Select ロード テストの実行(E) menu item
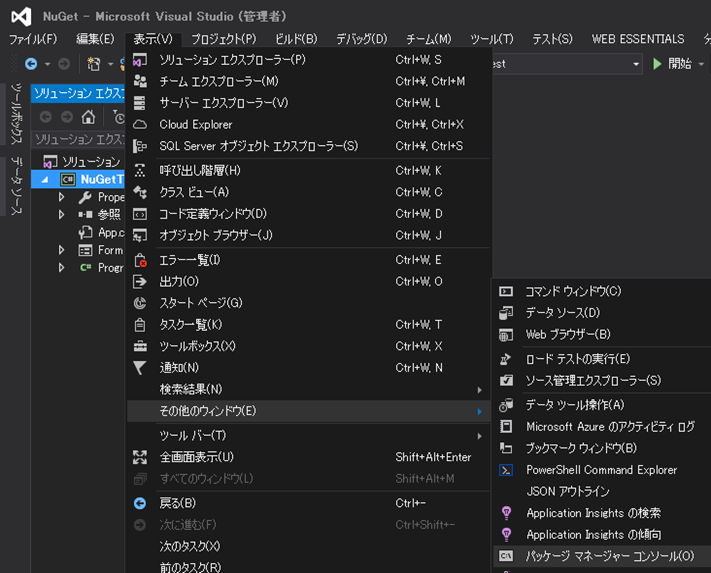The image size is (711, 573). click(x=603, y=359)
